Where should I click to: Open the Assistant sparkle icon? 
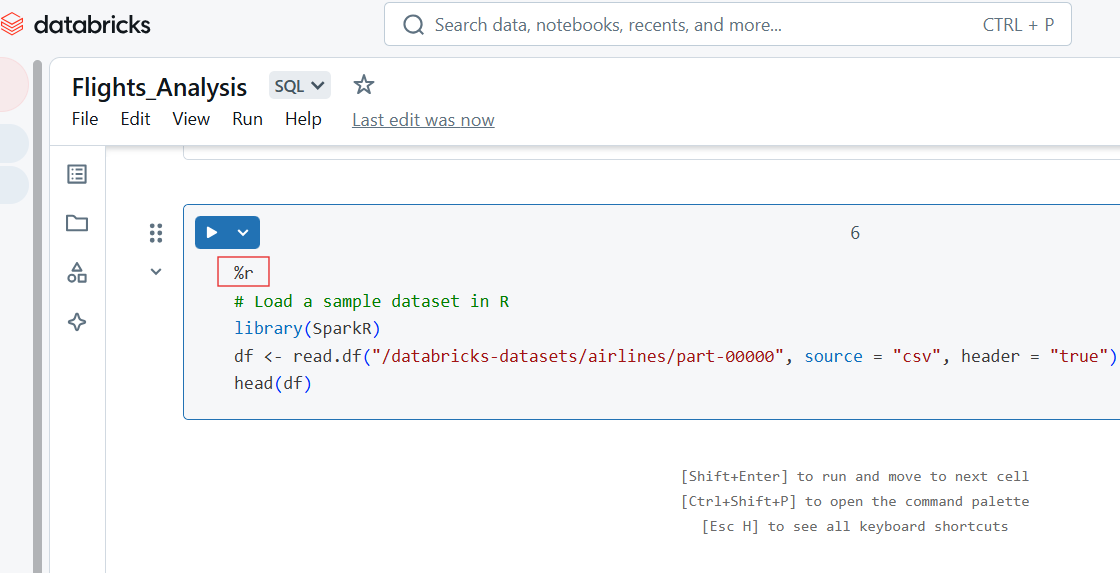(x=77, y=322)
